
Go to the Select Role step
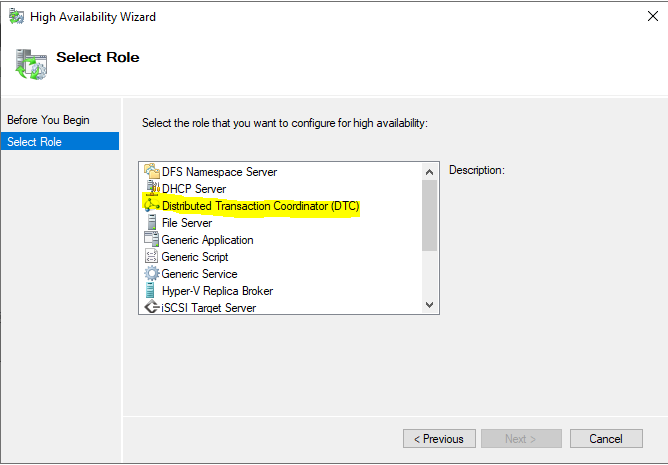pos(60,142)
